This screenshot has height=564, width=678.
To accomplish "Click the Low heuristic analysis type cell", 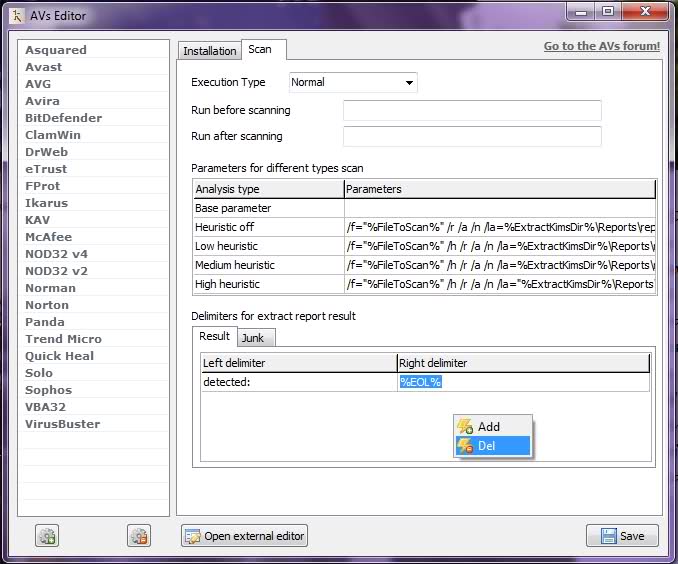I will click(x=269, y=246).
